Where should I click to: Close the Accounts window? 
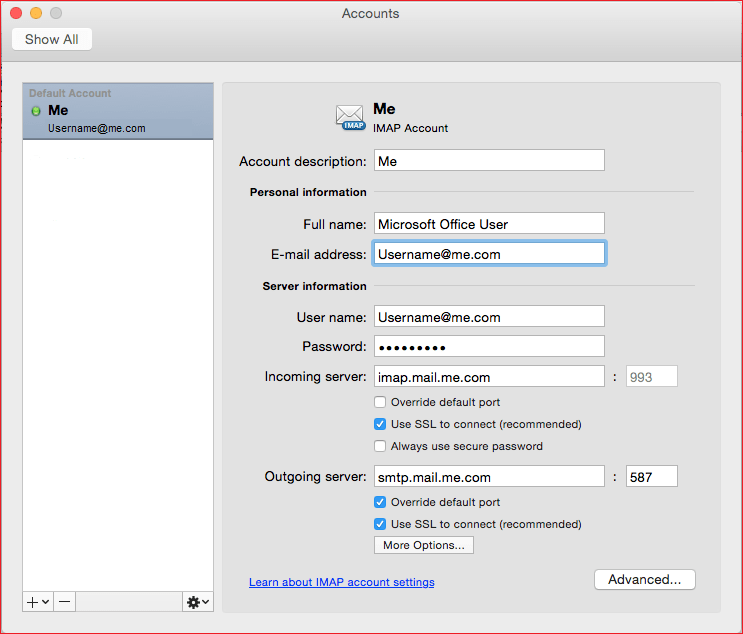click(x=16, y=13)
